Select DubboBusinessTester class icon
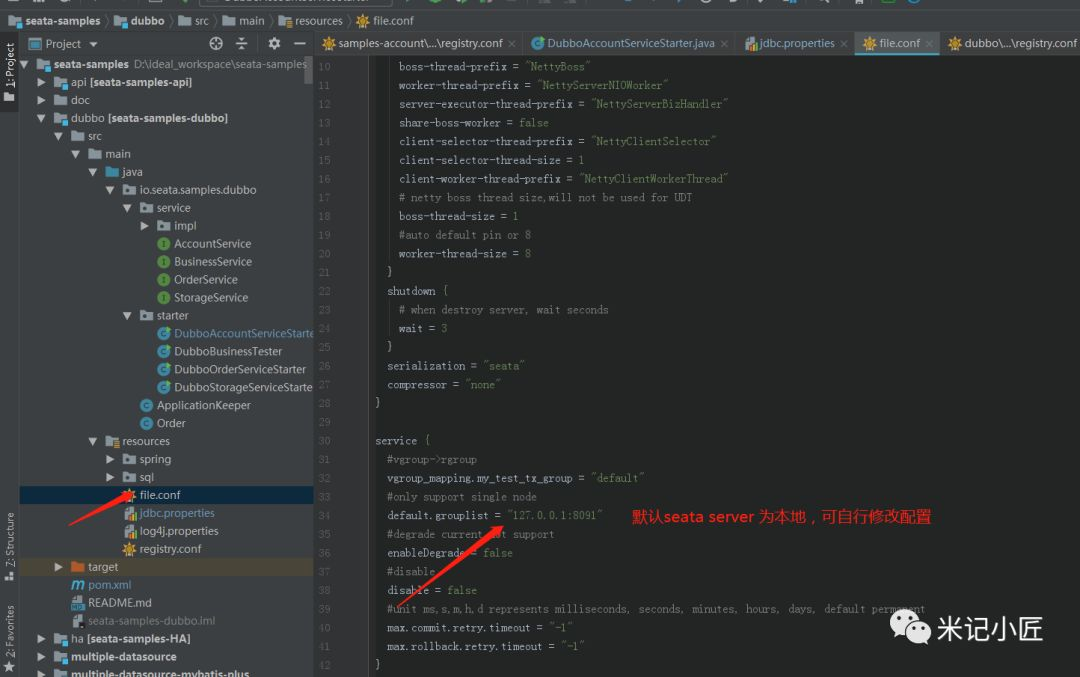This screenshot has width=1080, height=677. click(163, 351)
